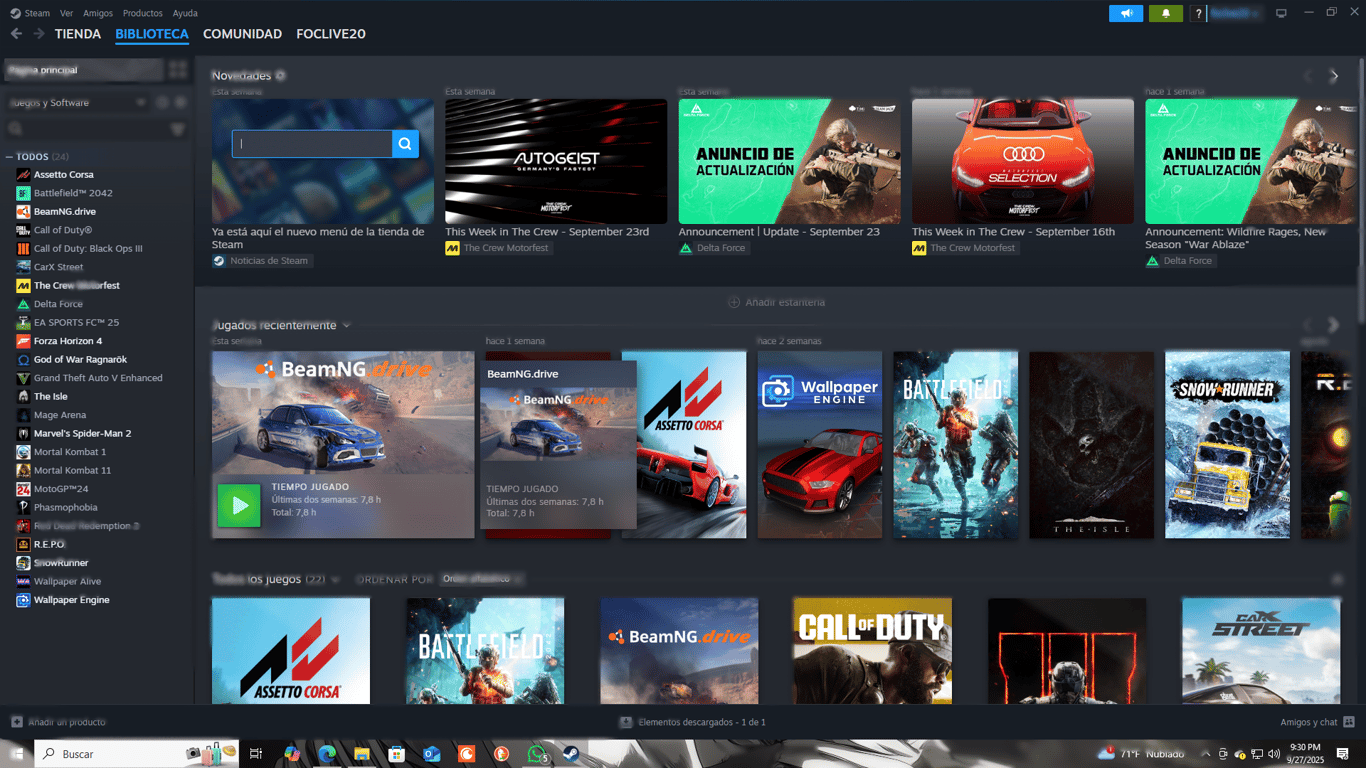Open notifications bell button
The height and width of the screenshot is (768, 1366).
[1166, 13]
